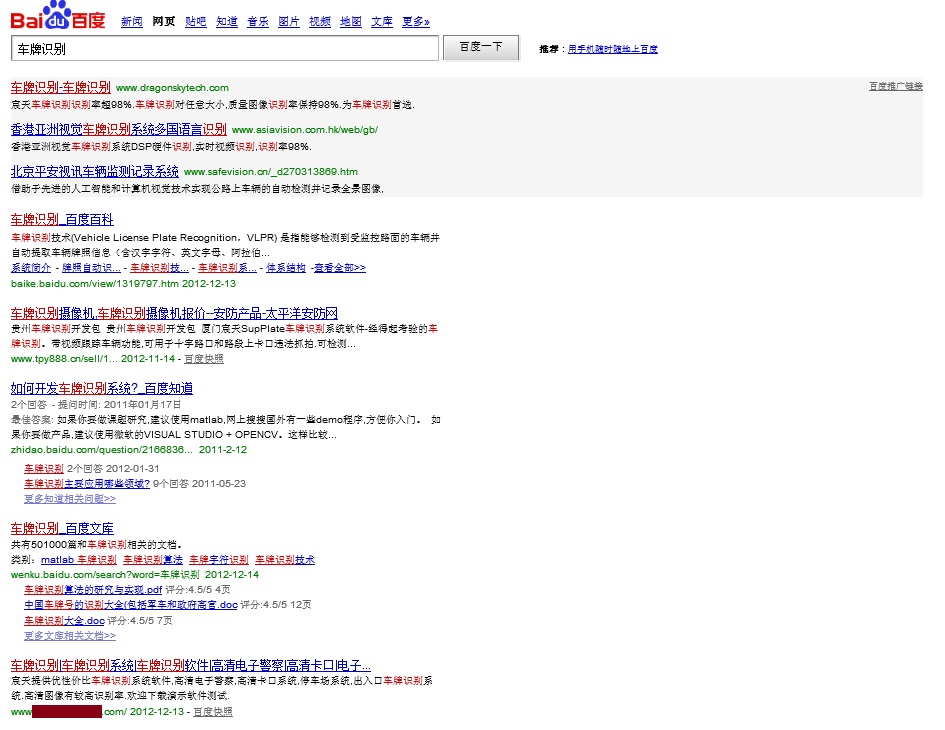View 百度快照 for the tpy888.cn result
This screenshot has height=730, width=945.
(x=203, y=358)
